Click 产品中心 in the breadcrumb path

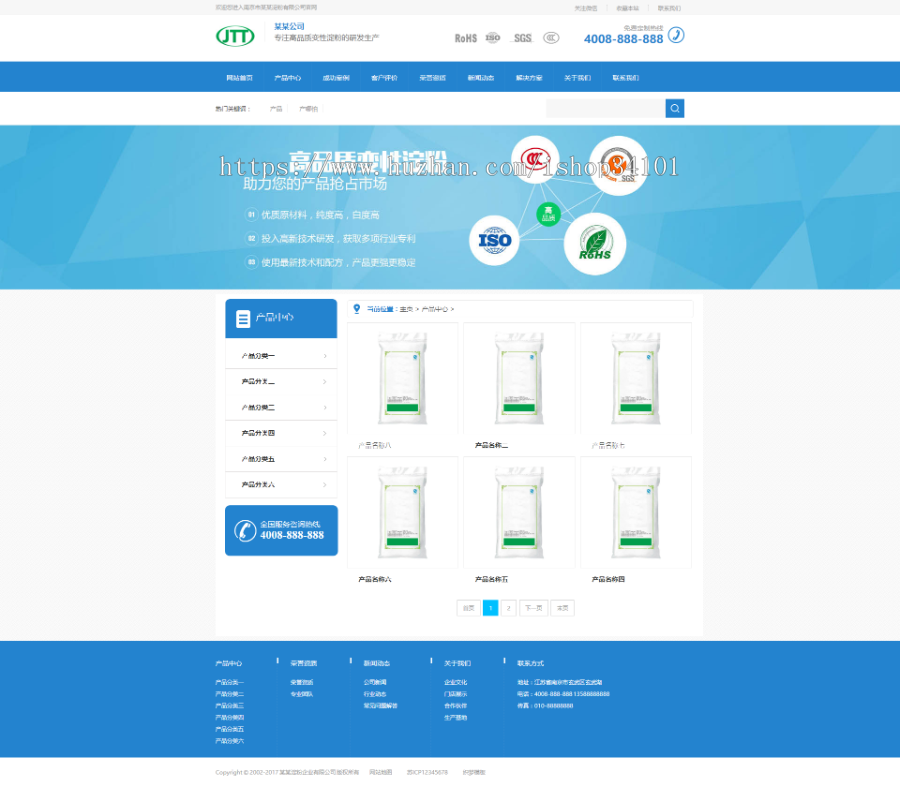435,309
